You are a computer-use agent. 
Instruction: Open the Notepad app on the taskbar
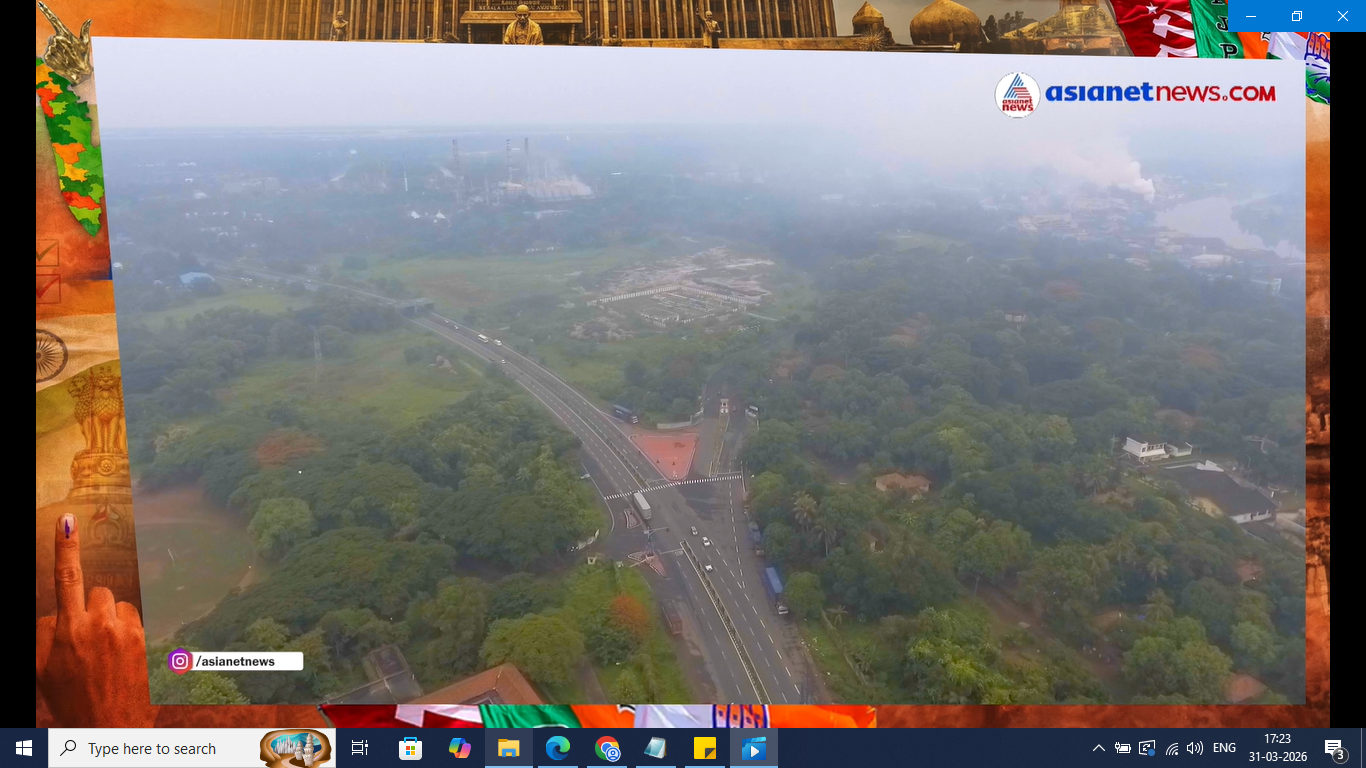tap(656, 748)
